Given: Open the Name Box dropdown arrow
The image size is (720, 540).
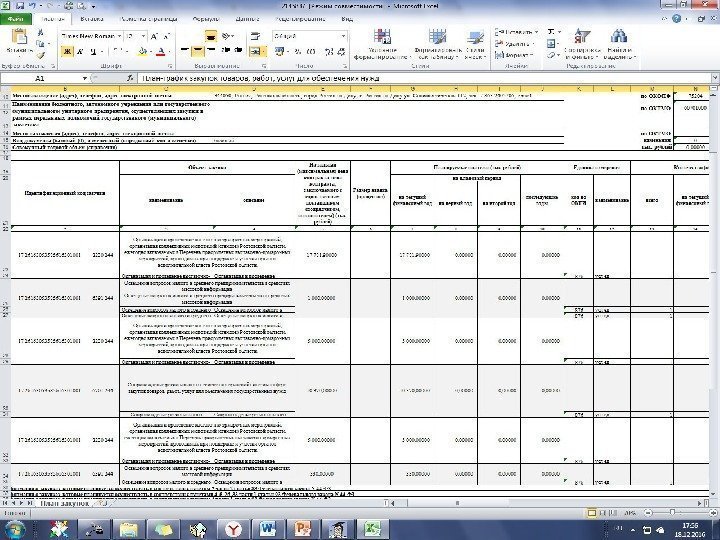Looking at the screenshot, I should [85, 79].
